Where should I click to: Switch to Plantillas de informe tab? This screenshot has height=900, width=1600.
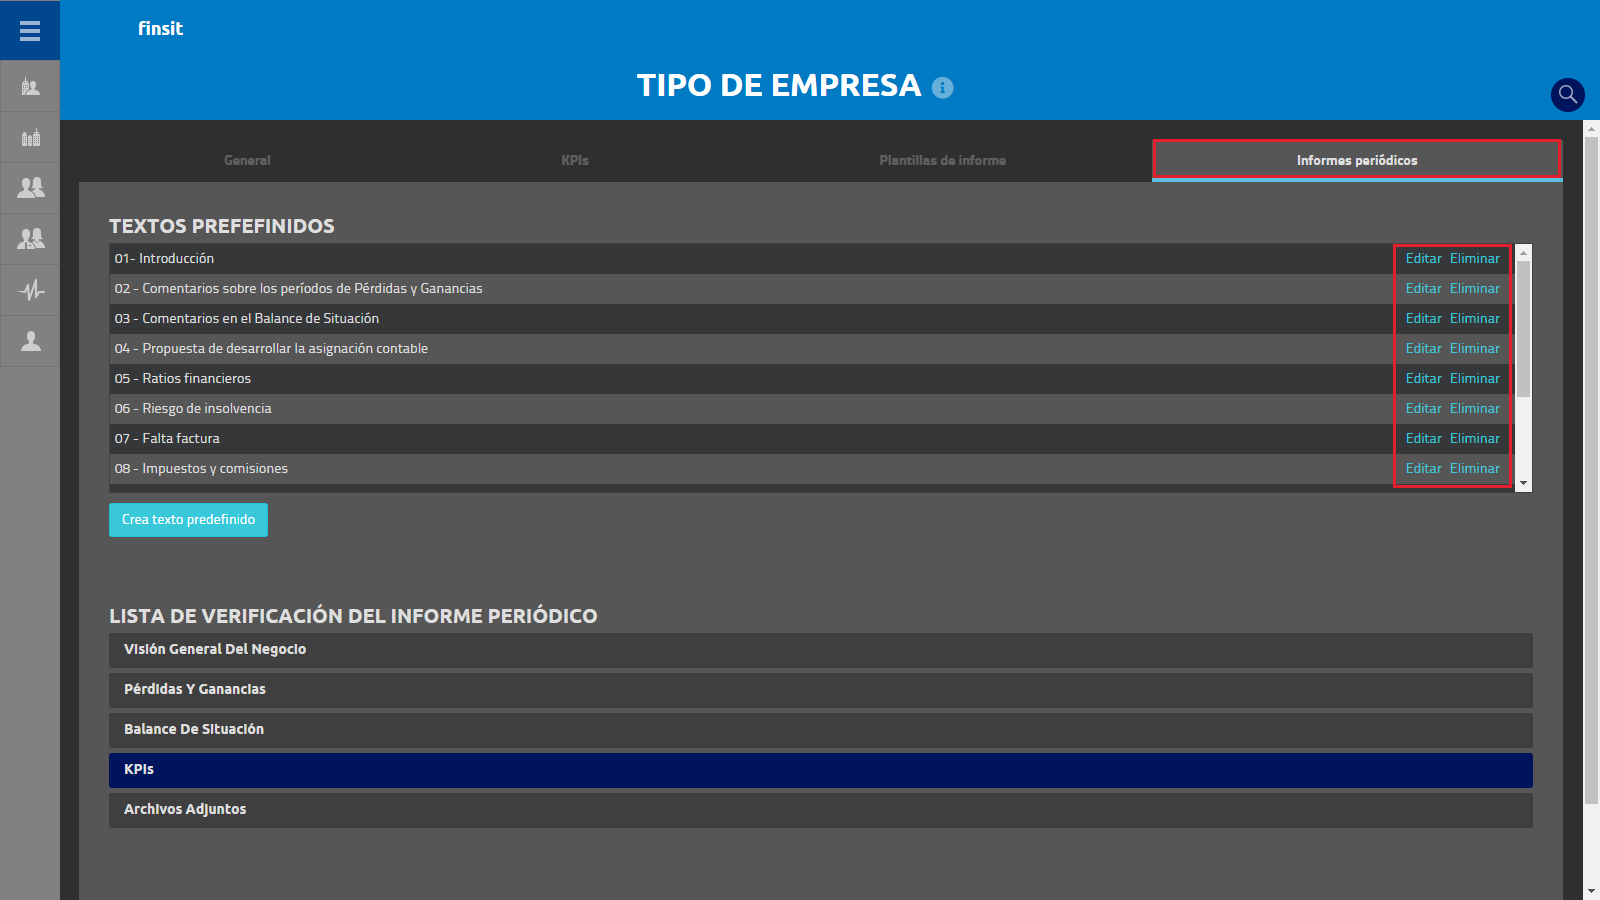[943, 160]
